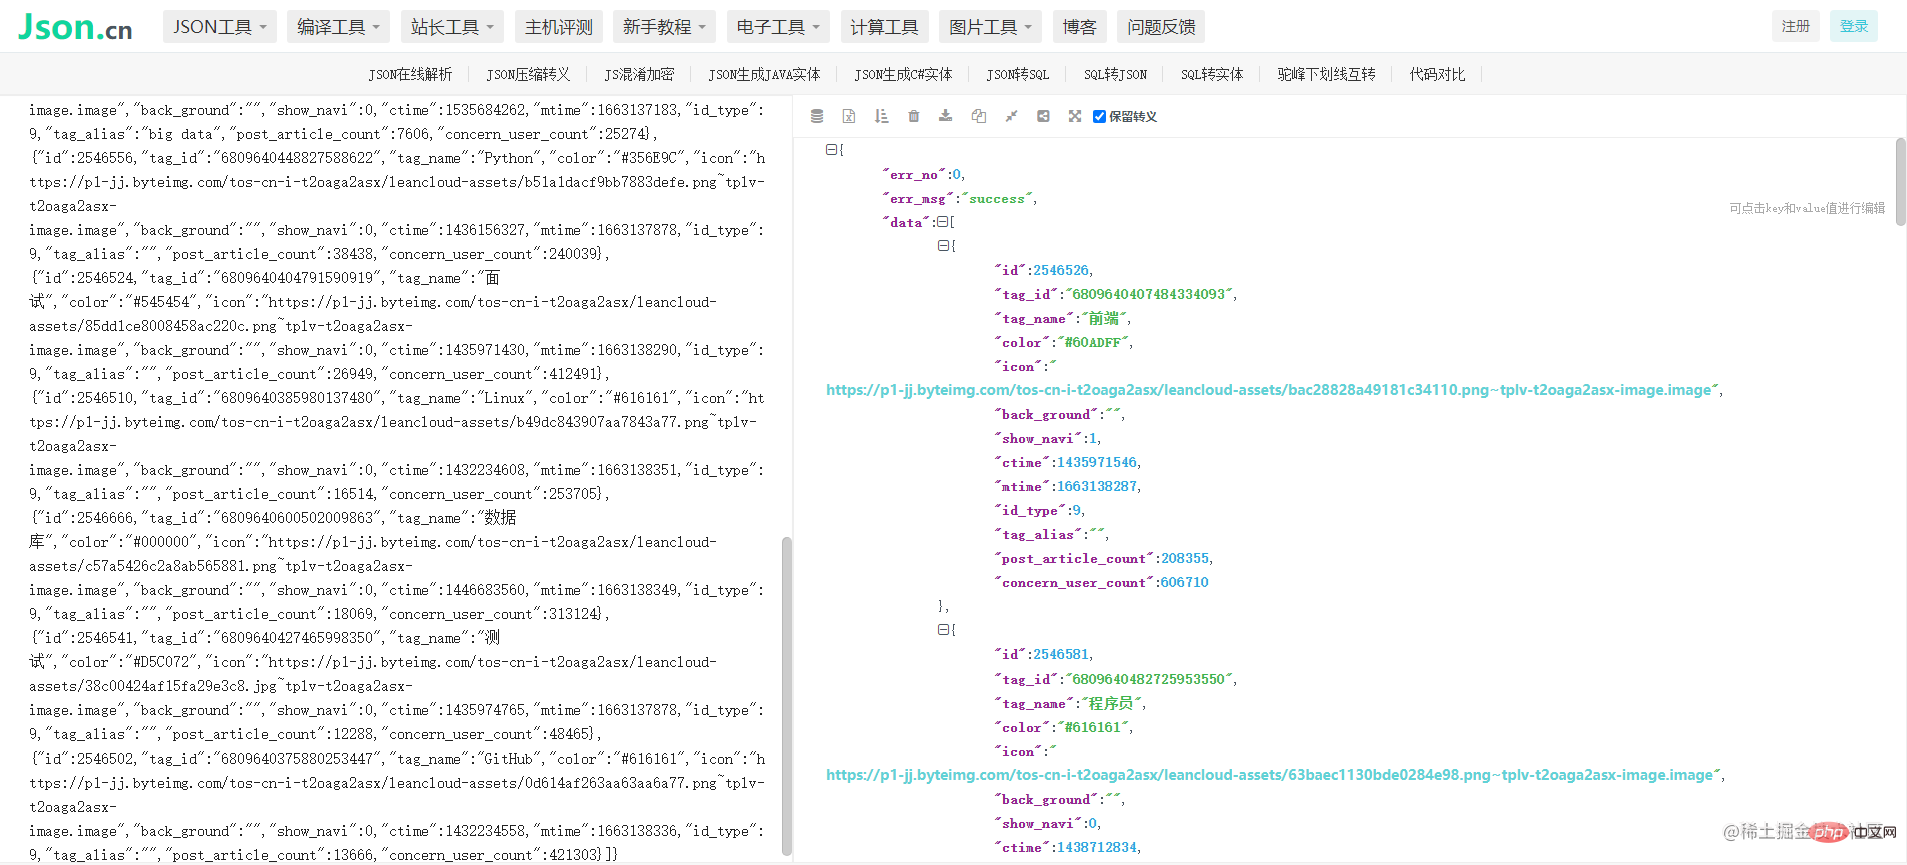The height and width of the screenshot is (865, 1907).
Task: Open the bac28828a49181c34110.png icon URL link
Action: 1268,390
